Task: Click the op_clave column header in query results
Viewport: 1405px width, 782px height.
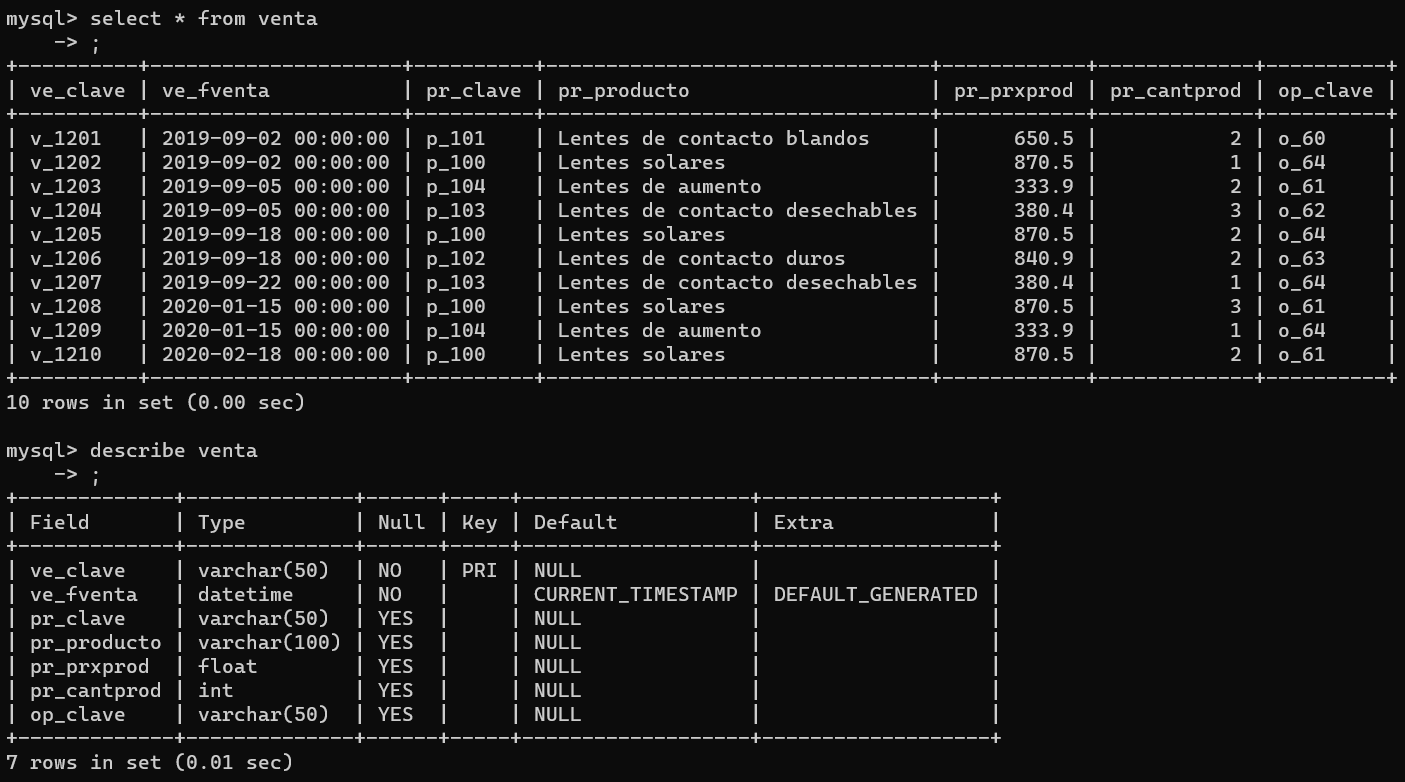Action: 1326,91
